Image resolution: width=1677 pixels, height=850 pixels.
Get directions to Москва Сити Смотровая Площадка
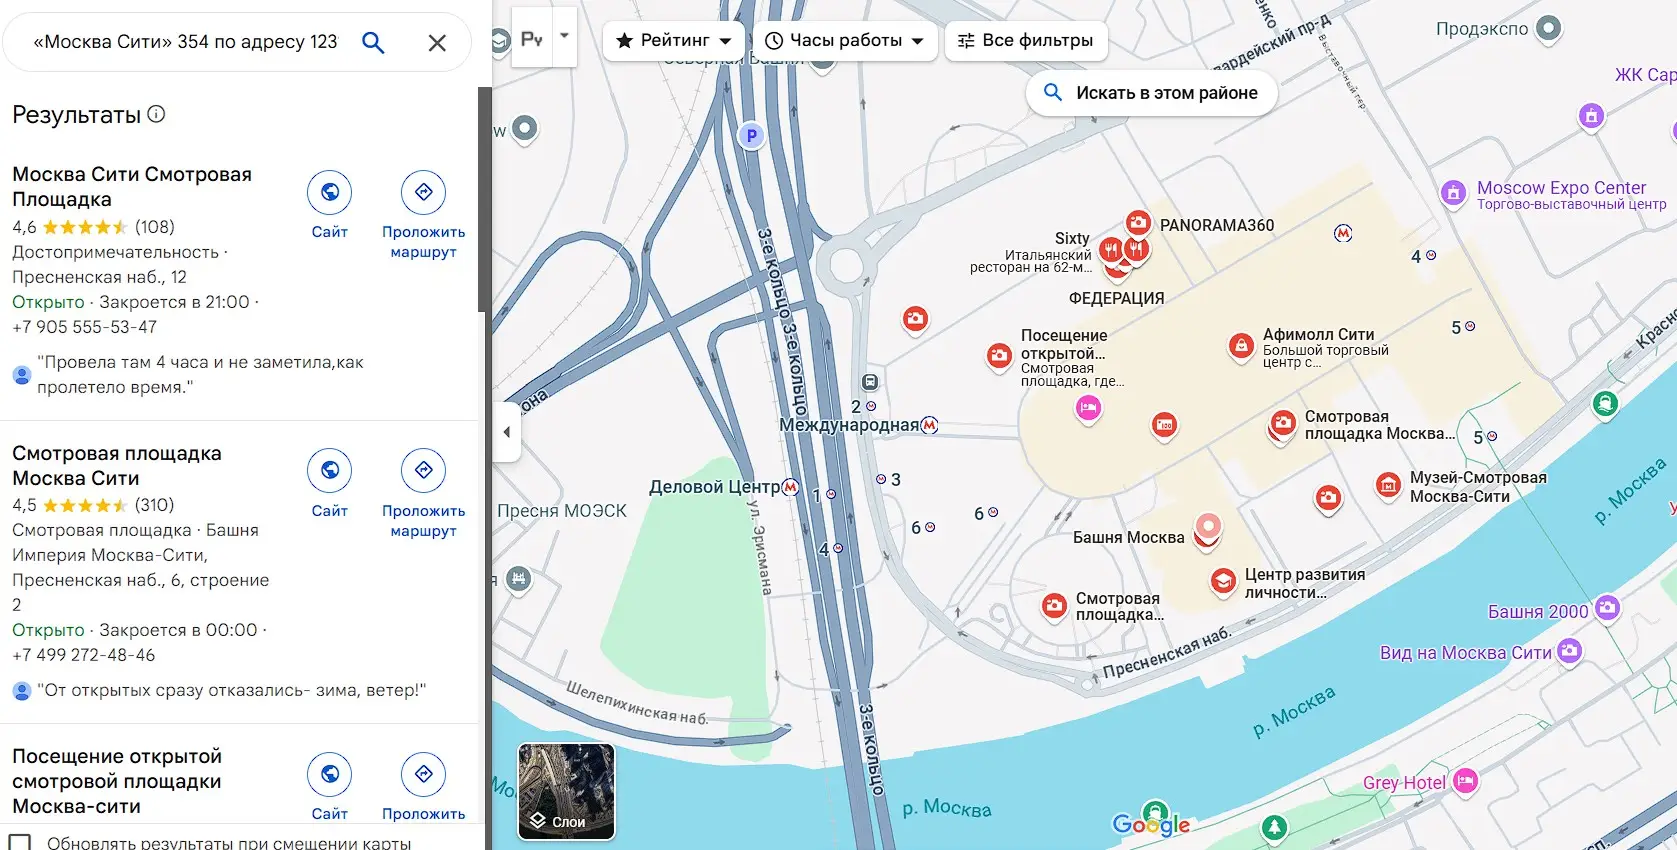coord(423,192)
